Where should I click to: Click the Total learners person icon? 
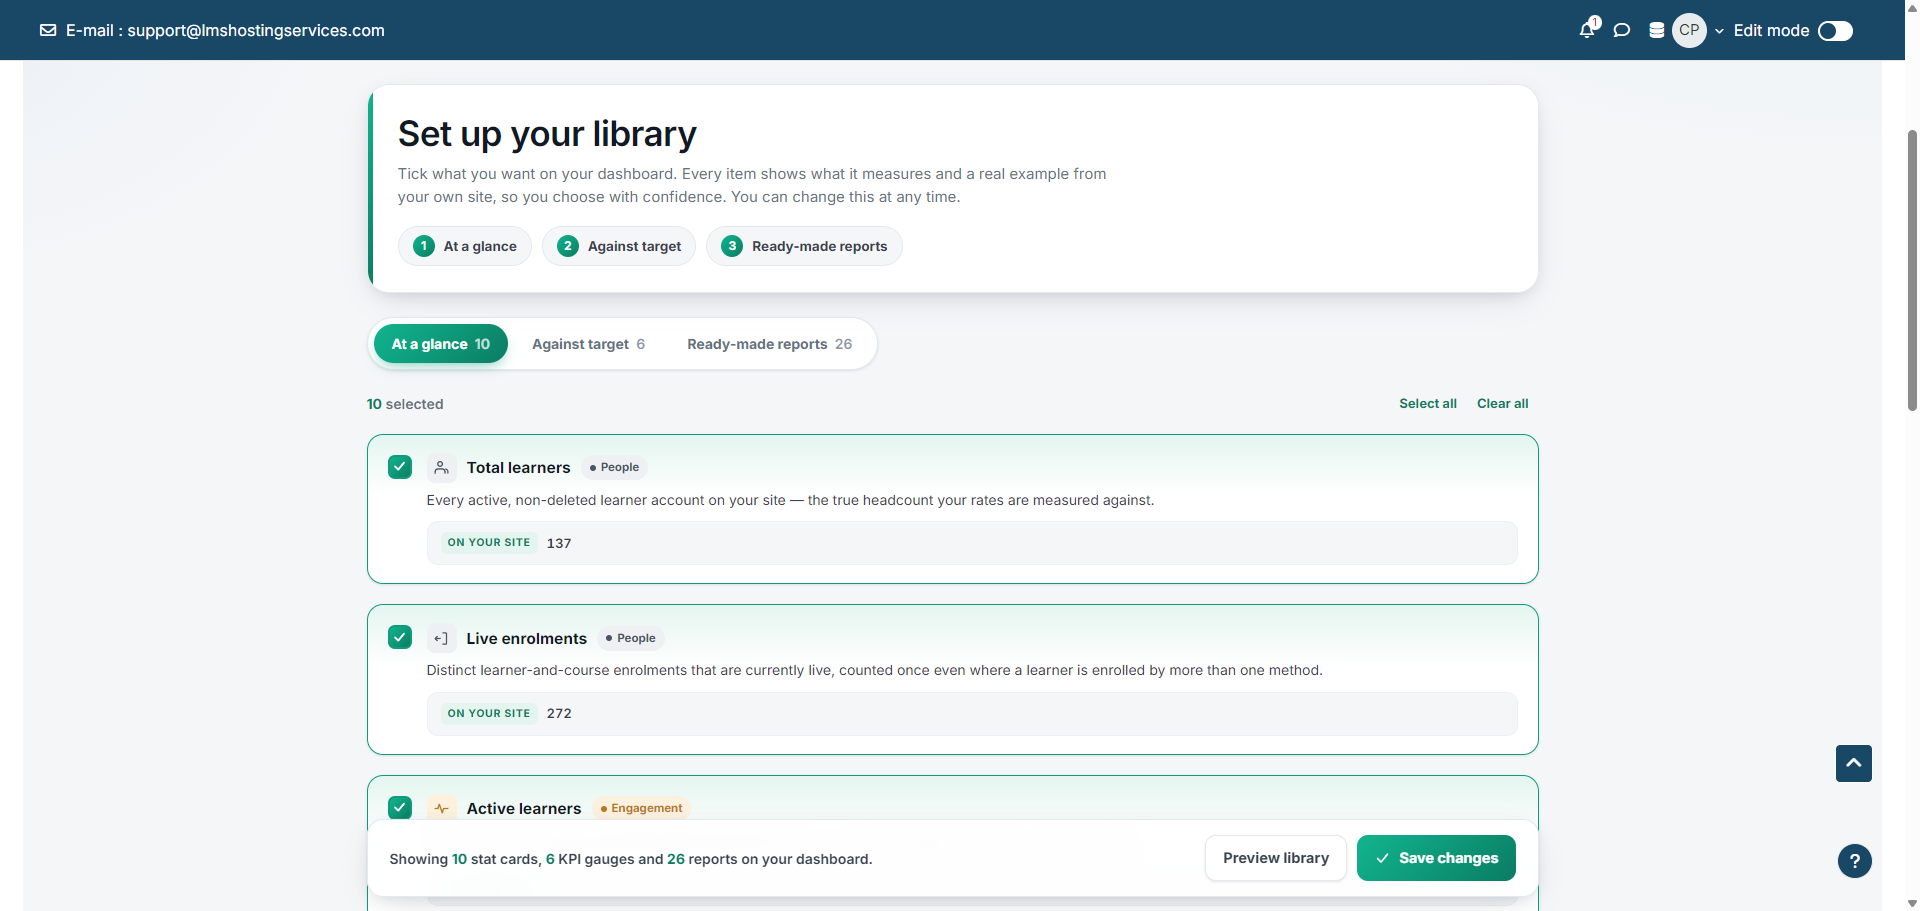441,467
